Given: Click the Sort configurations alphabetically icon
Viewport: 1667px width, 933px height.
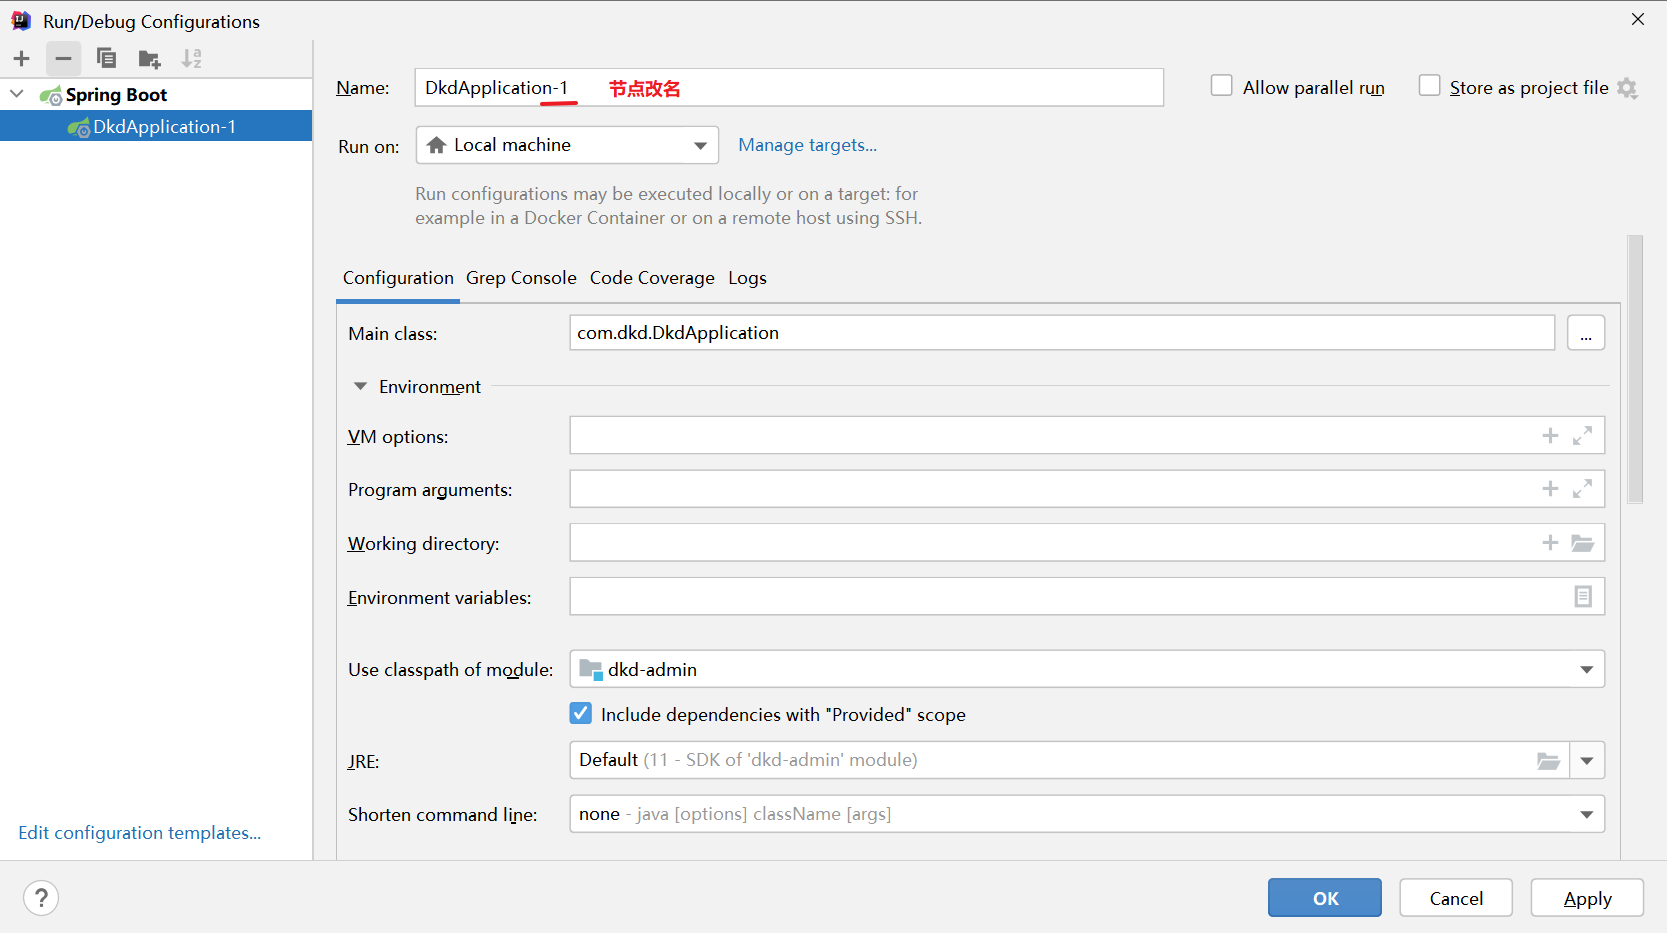Looking at the screenshot, I should pyautogui.click(x=191, y=59).
